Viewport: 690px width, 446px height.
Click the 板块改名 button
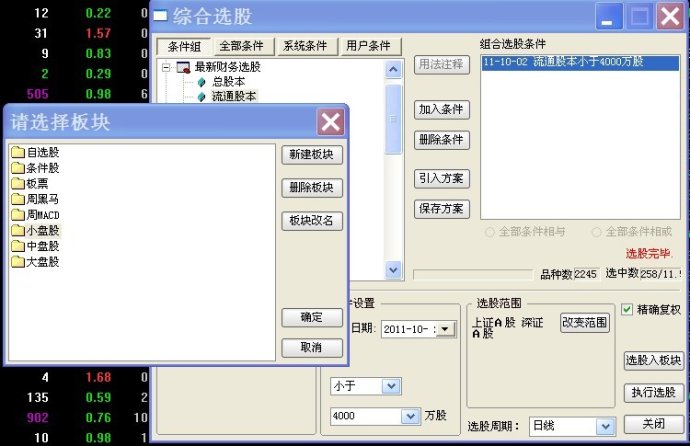tap(312, 221)
